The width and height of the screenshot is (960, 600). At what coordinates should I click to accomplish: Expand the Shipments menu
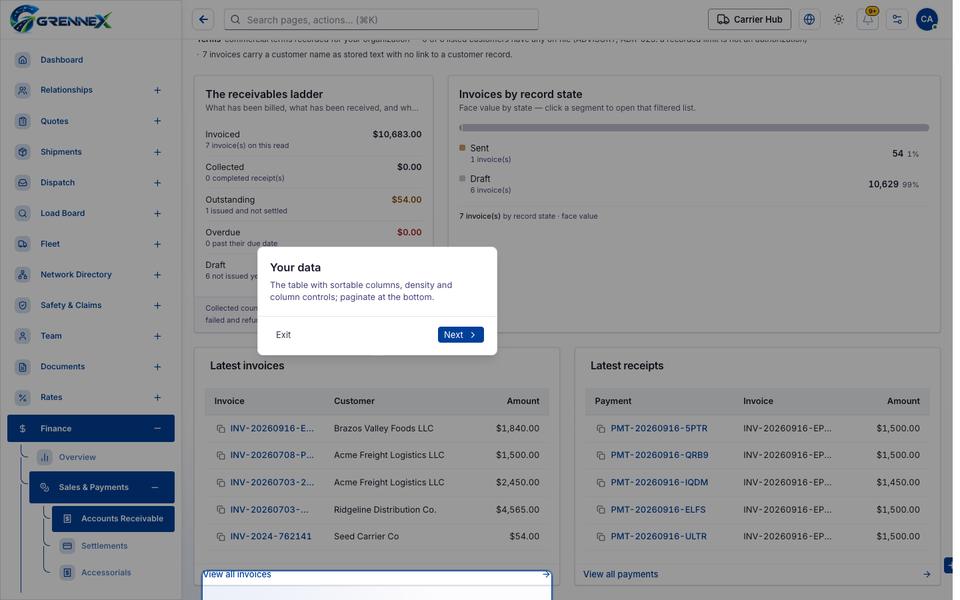coord(157,152)
